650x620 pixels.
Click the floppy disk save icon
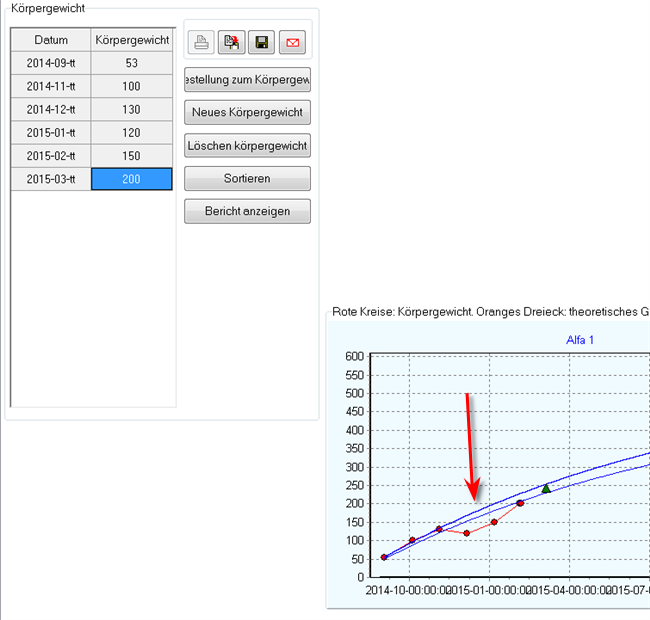pos(262,42)
